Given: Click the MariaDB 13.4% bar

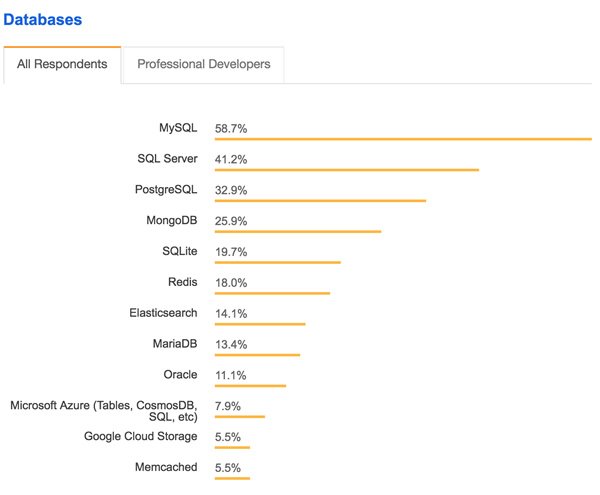Looking at the screenshot, I should (x=257, y=355).
